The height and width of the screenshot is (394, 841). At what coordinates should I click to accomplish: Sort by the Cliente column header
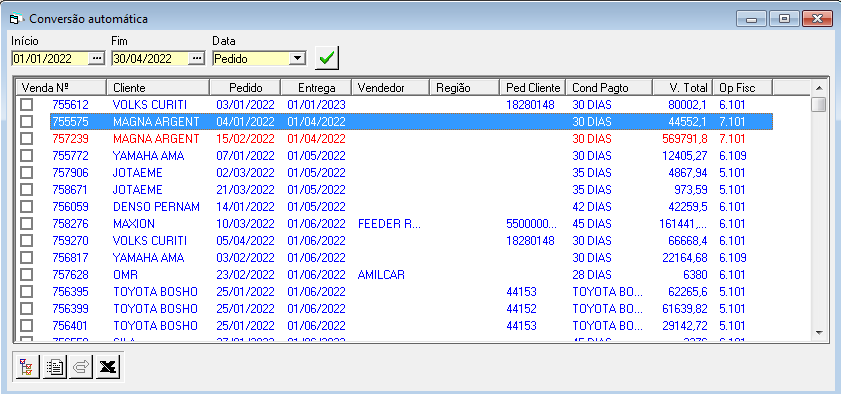[158, 87]
